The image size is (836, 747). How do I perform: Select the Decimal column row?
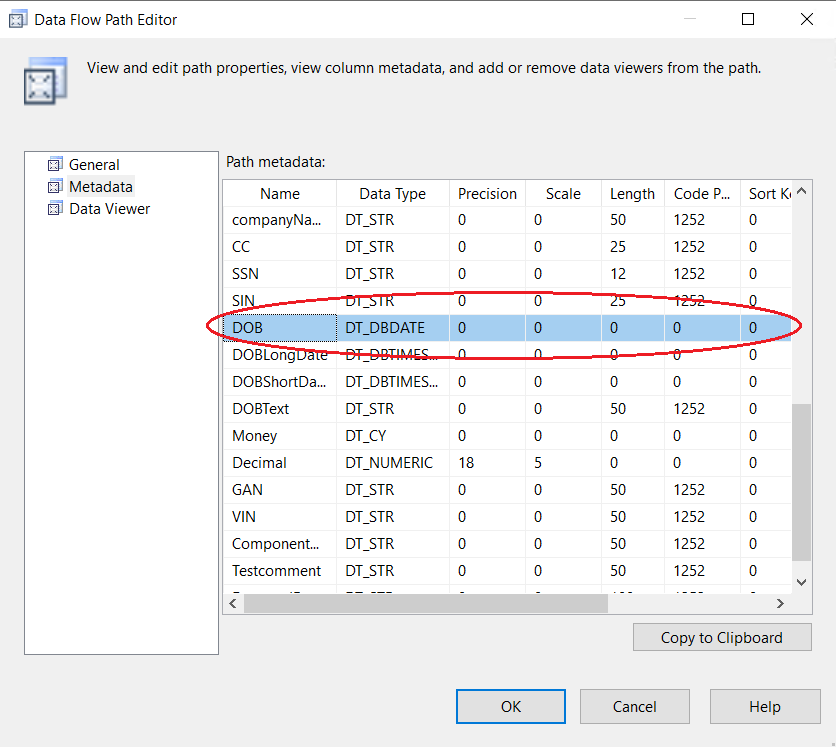[280, 463]
